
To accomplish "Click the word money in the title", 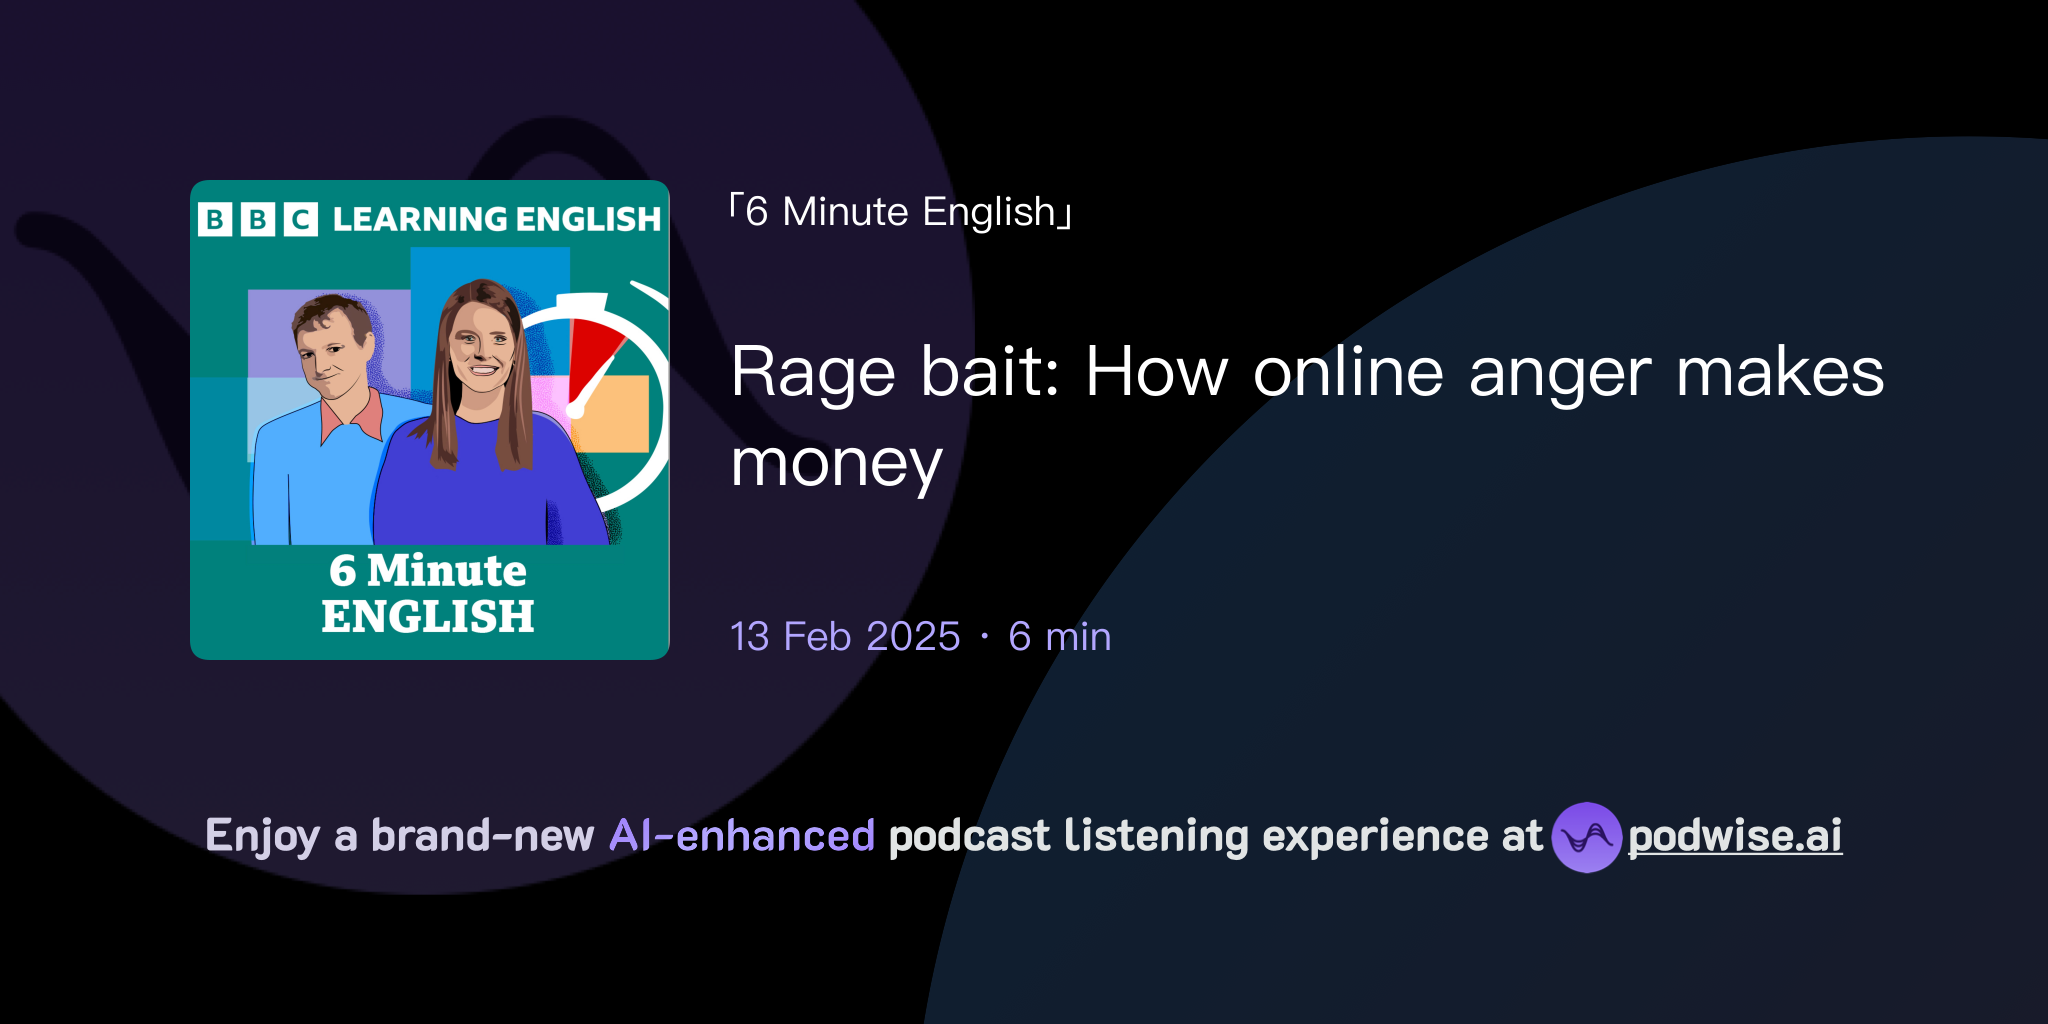I will point(835,462).
